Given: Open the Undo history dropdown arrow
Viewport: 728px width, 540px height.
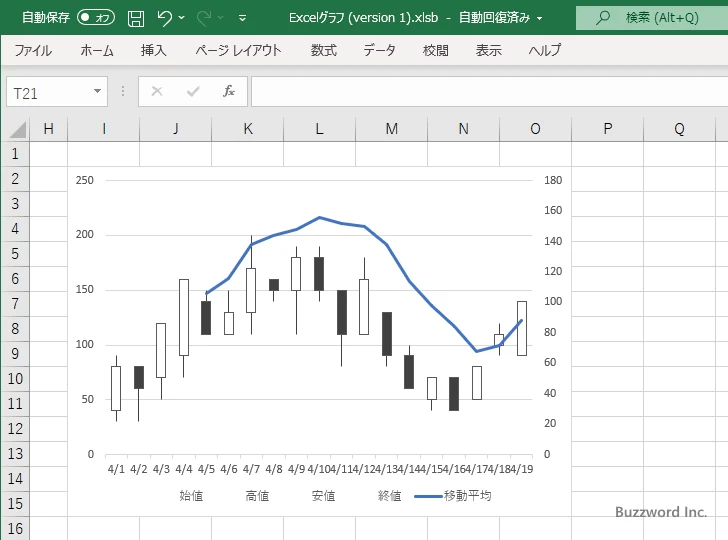Looking at the screenshot, I should pyautogui.click(x=182, y=18).
